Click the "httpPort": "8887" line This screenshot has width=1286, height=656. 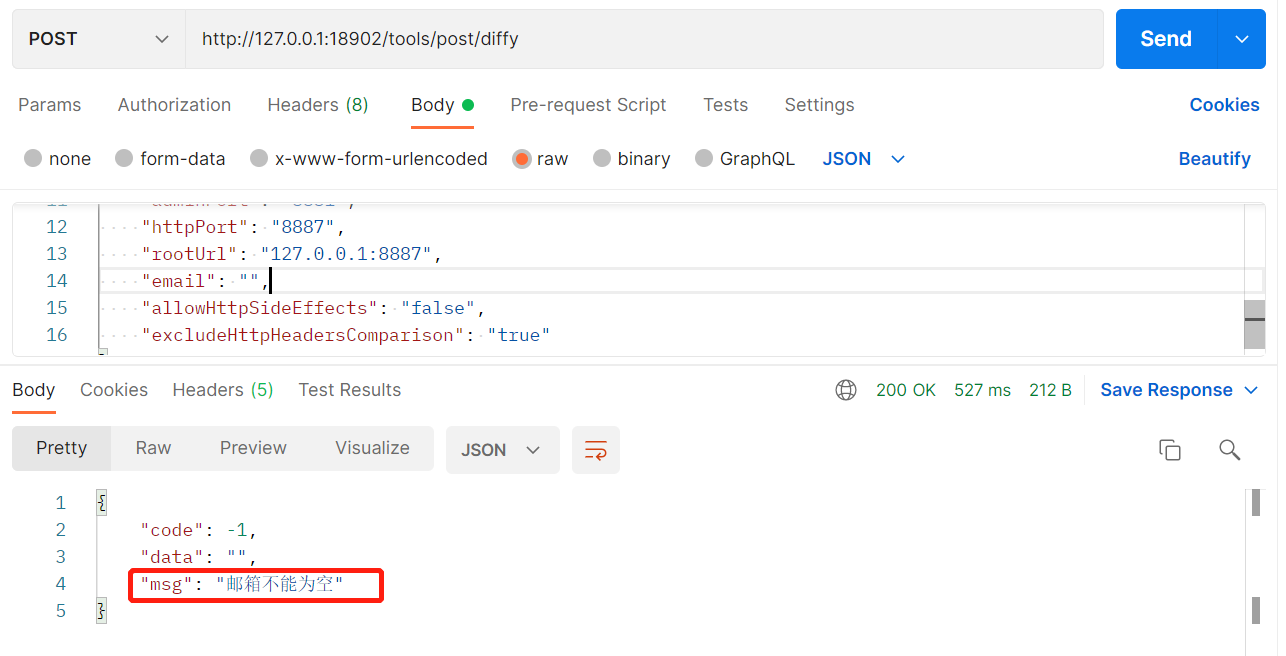point(243,227)
